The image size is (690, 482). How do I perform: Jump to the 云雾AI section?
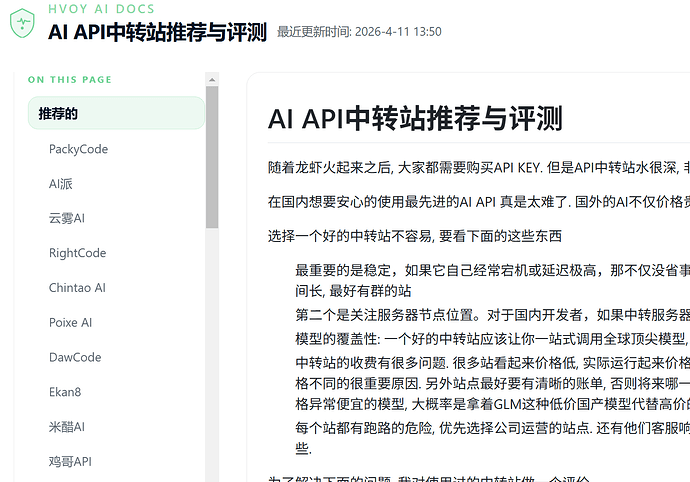coord(66,218)
